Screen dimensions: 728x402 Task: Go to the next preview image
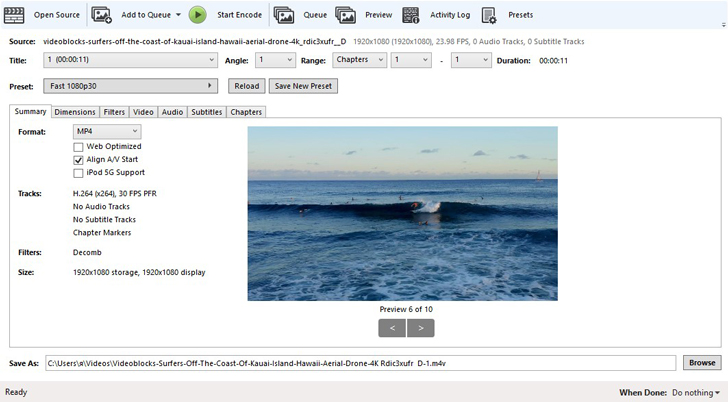(421, 328)
